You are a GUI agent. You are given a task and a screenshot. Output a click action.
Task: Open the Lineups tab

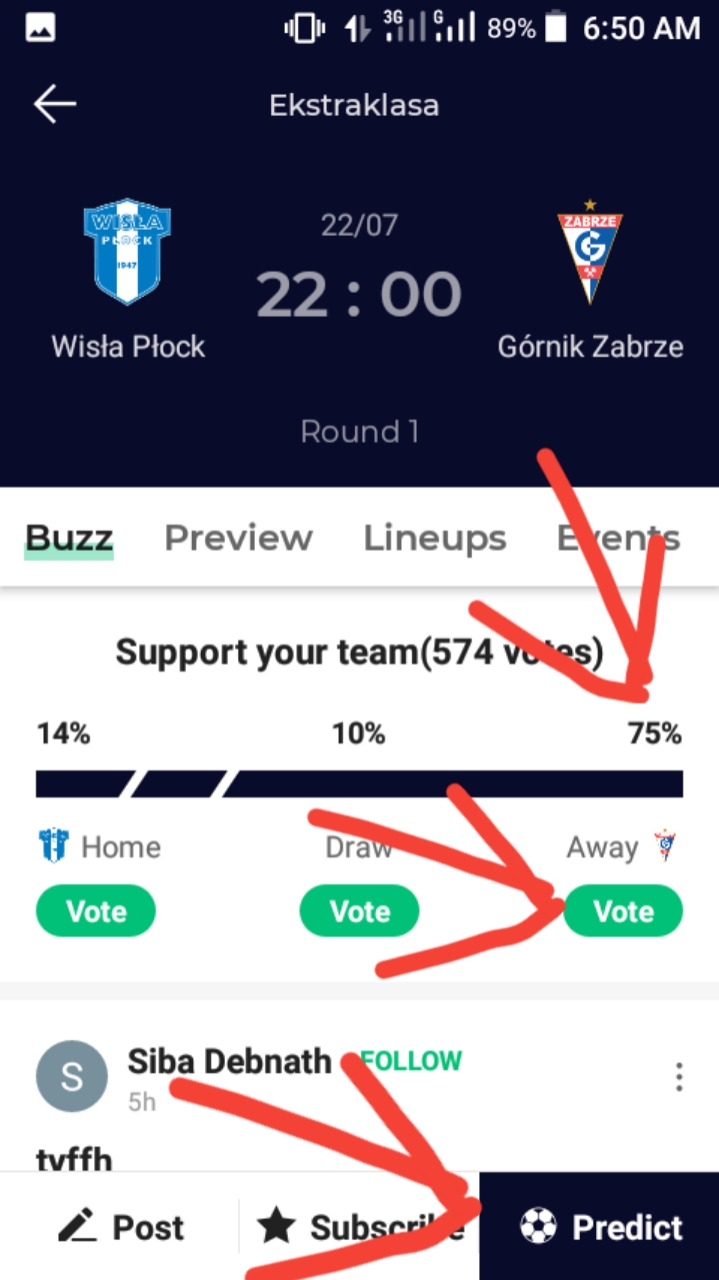coord(434,538)
